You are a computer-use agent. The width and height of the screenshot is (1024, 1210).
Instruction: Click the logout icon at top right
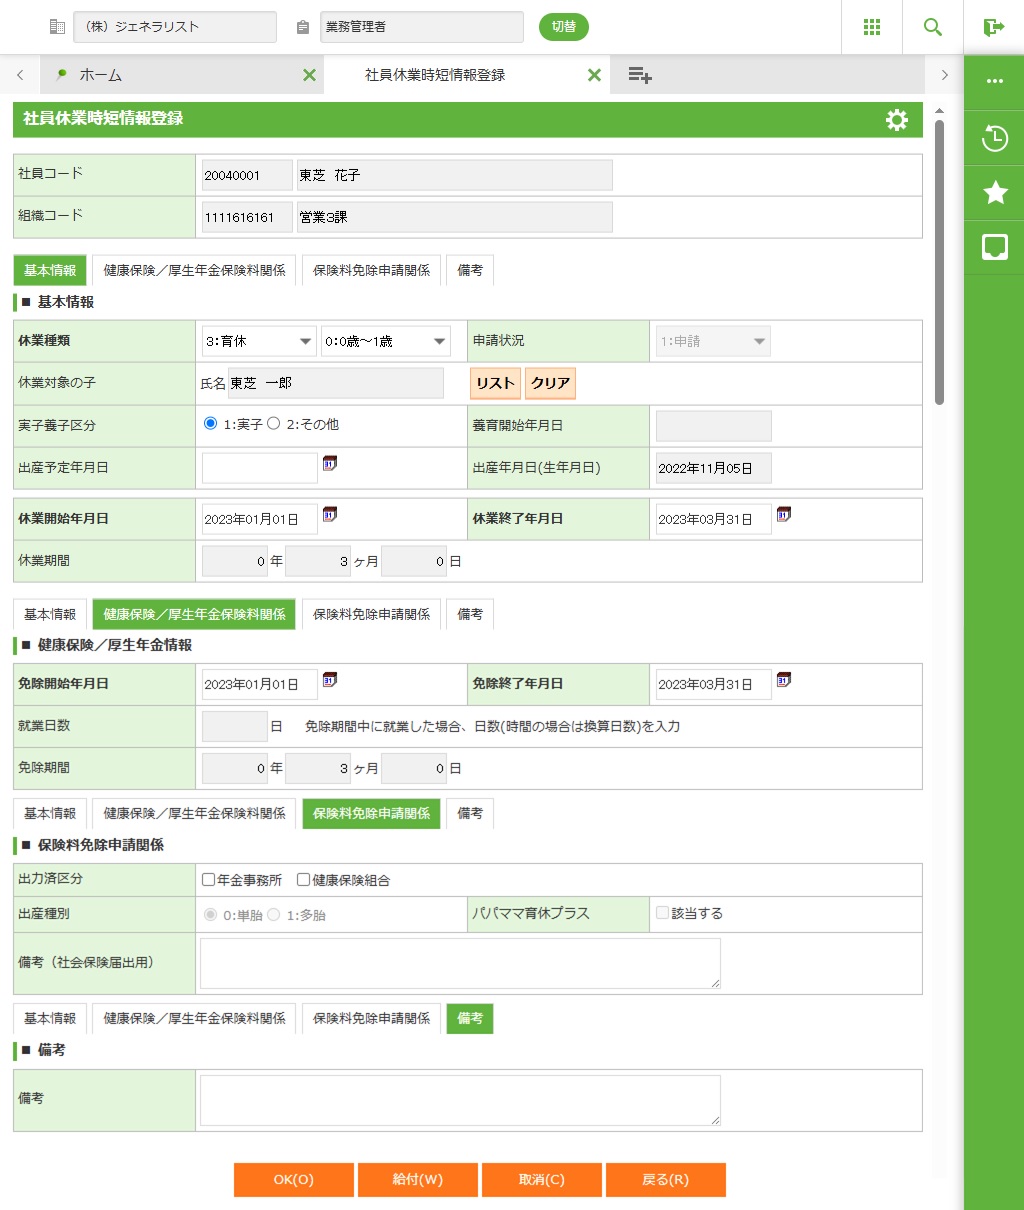pyautogui.click(x=994, y=27)
